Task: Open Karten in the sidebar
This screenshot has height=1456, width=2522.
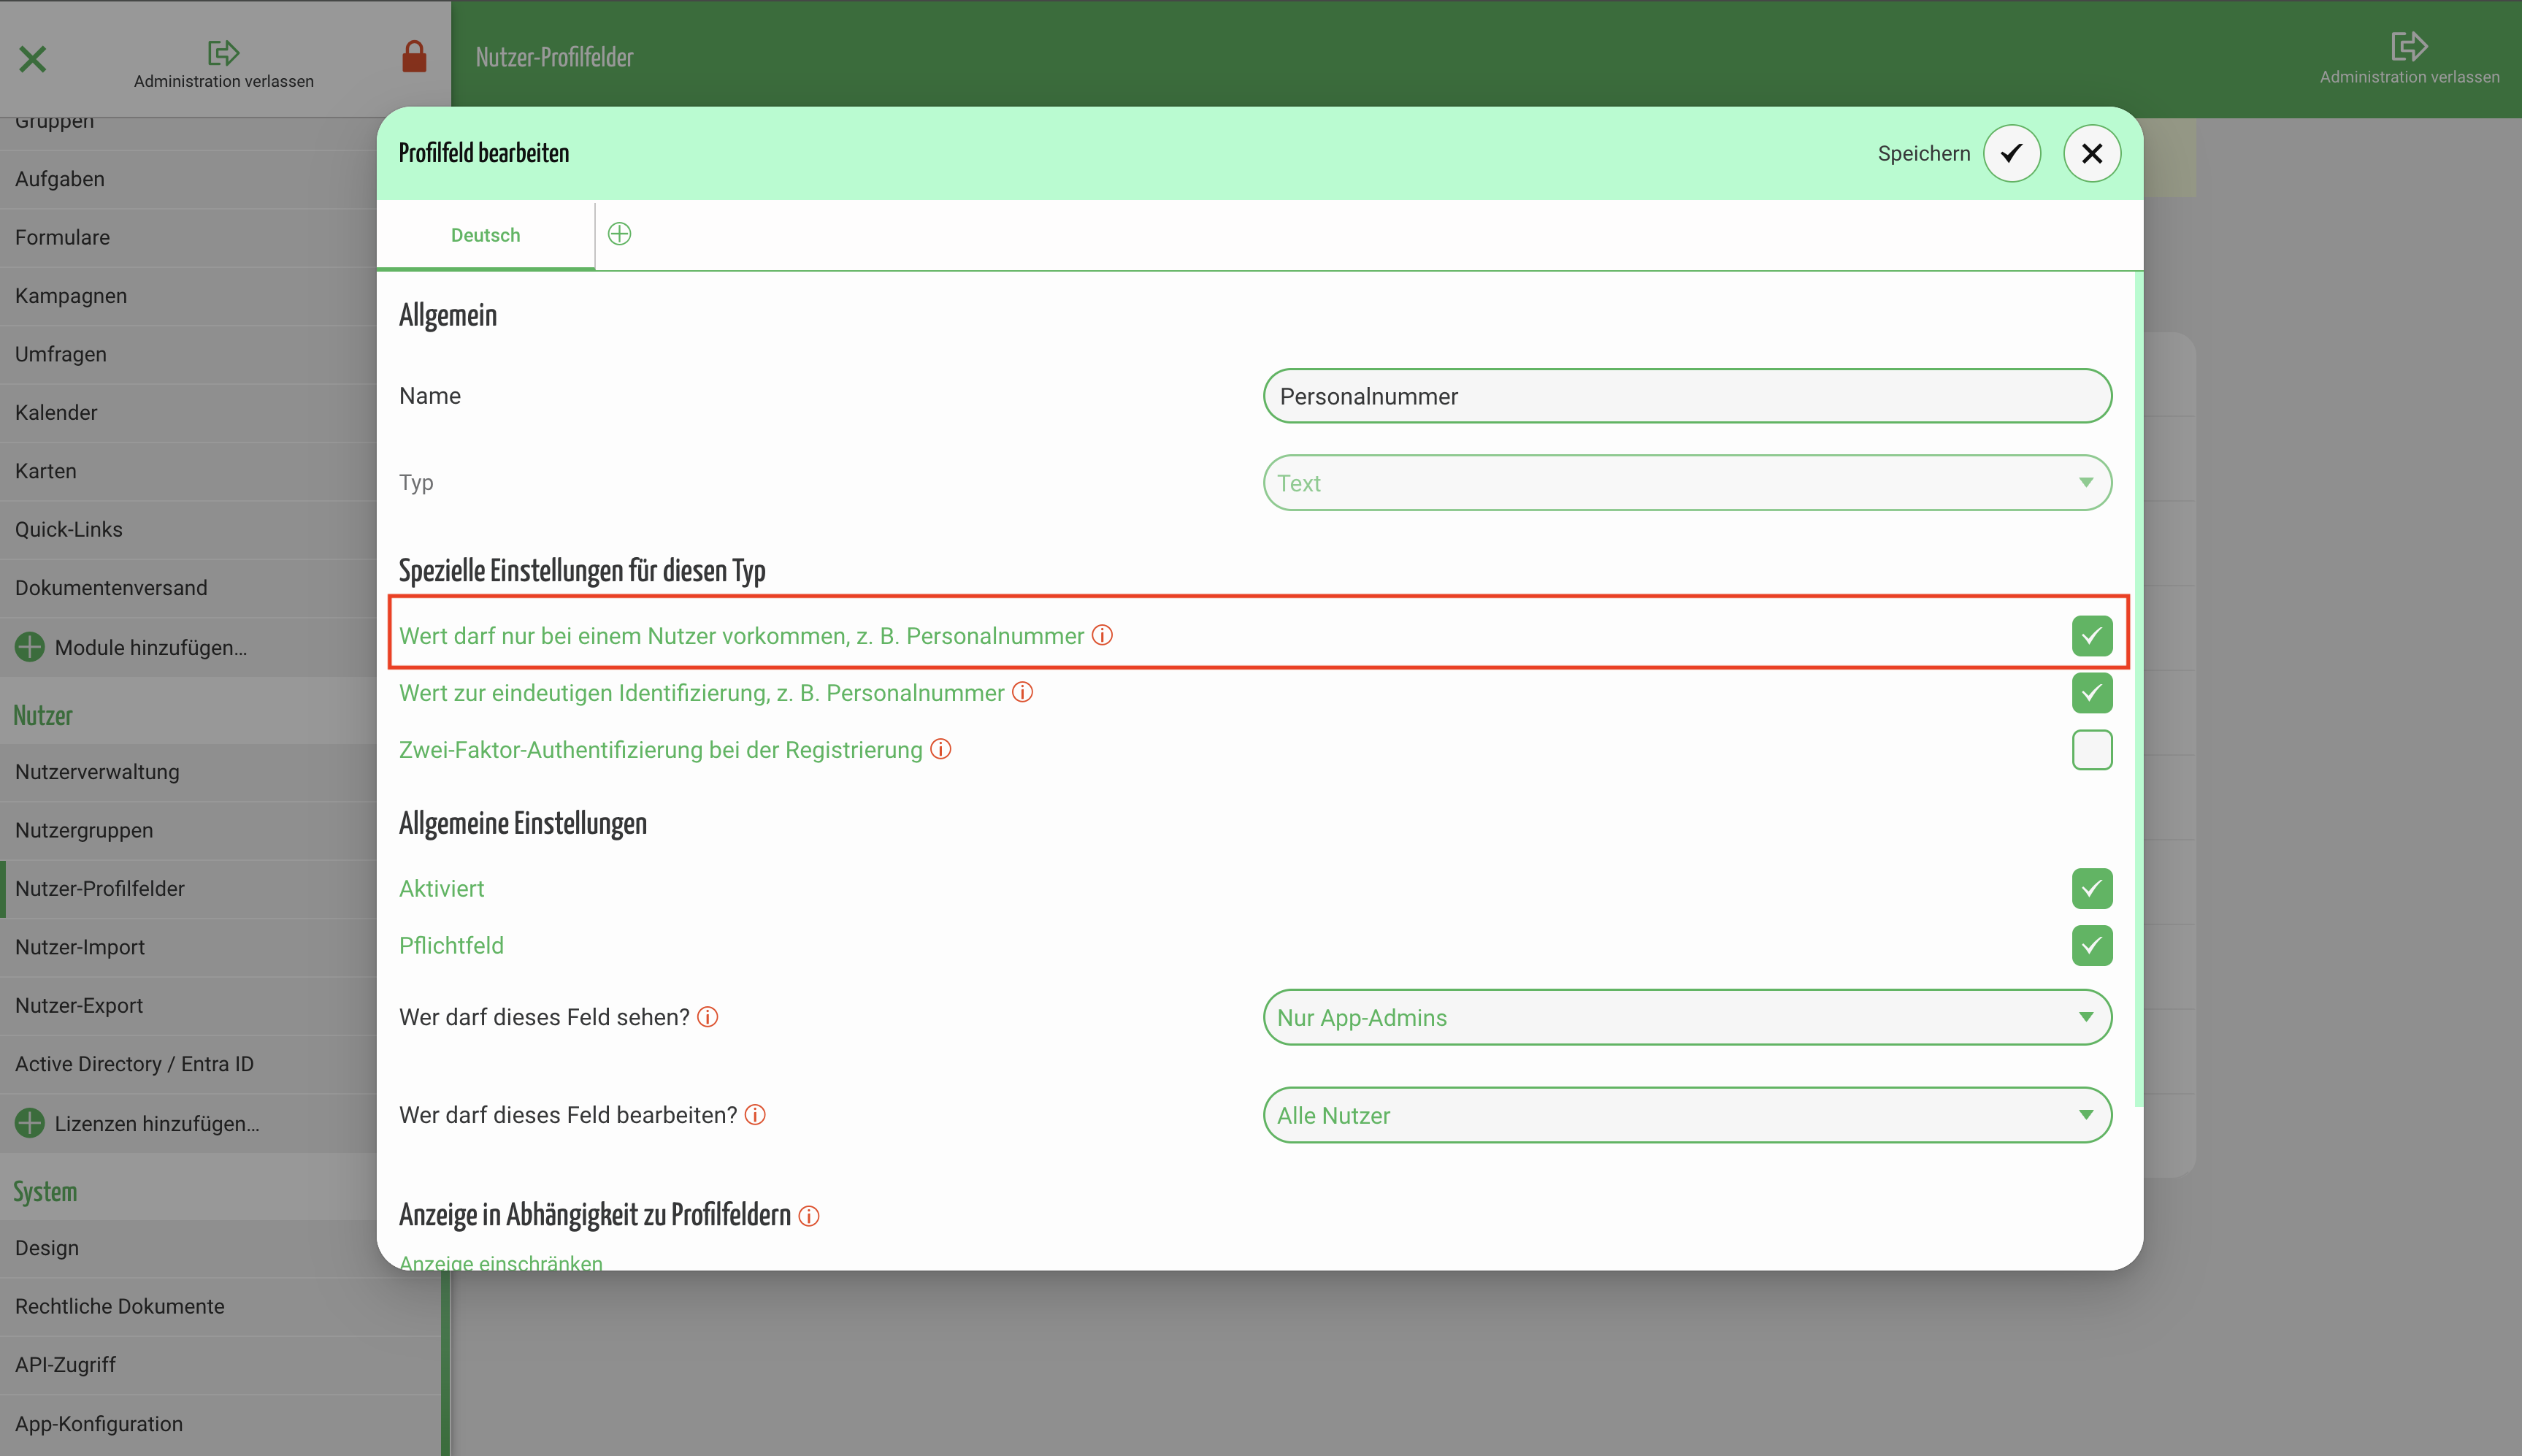Action: [x=188, y=471]
